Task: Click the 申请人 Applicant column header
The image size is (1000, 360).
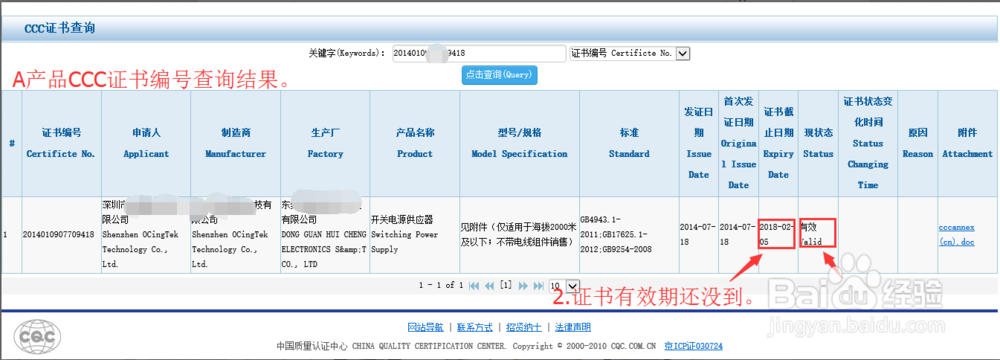Action: click(146, 144)
